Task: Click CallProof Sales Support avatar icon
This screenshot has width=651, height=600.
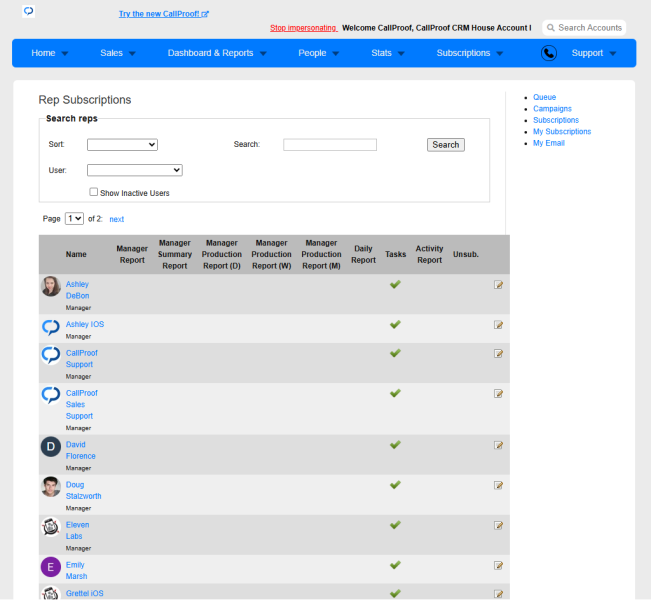Action: [51, 395]
